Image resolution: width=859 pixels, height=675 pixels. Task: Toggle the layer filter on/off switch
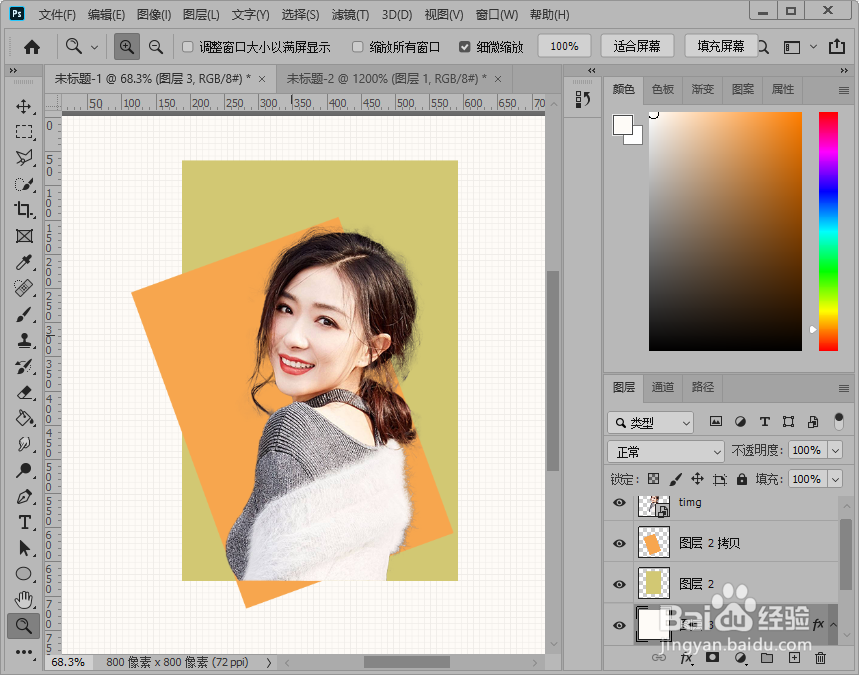pos(838,421)
